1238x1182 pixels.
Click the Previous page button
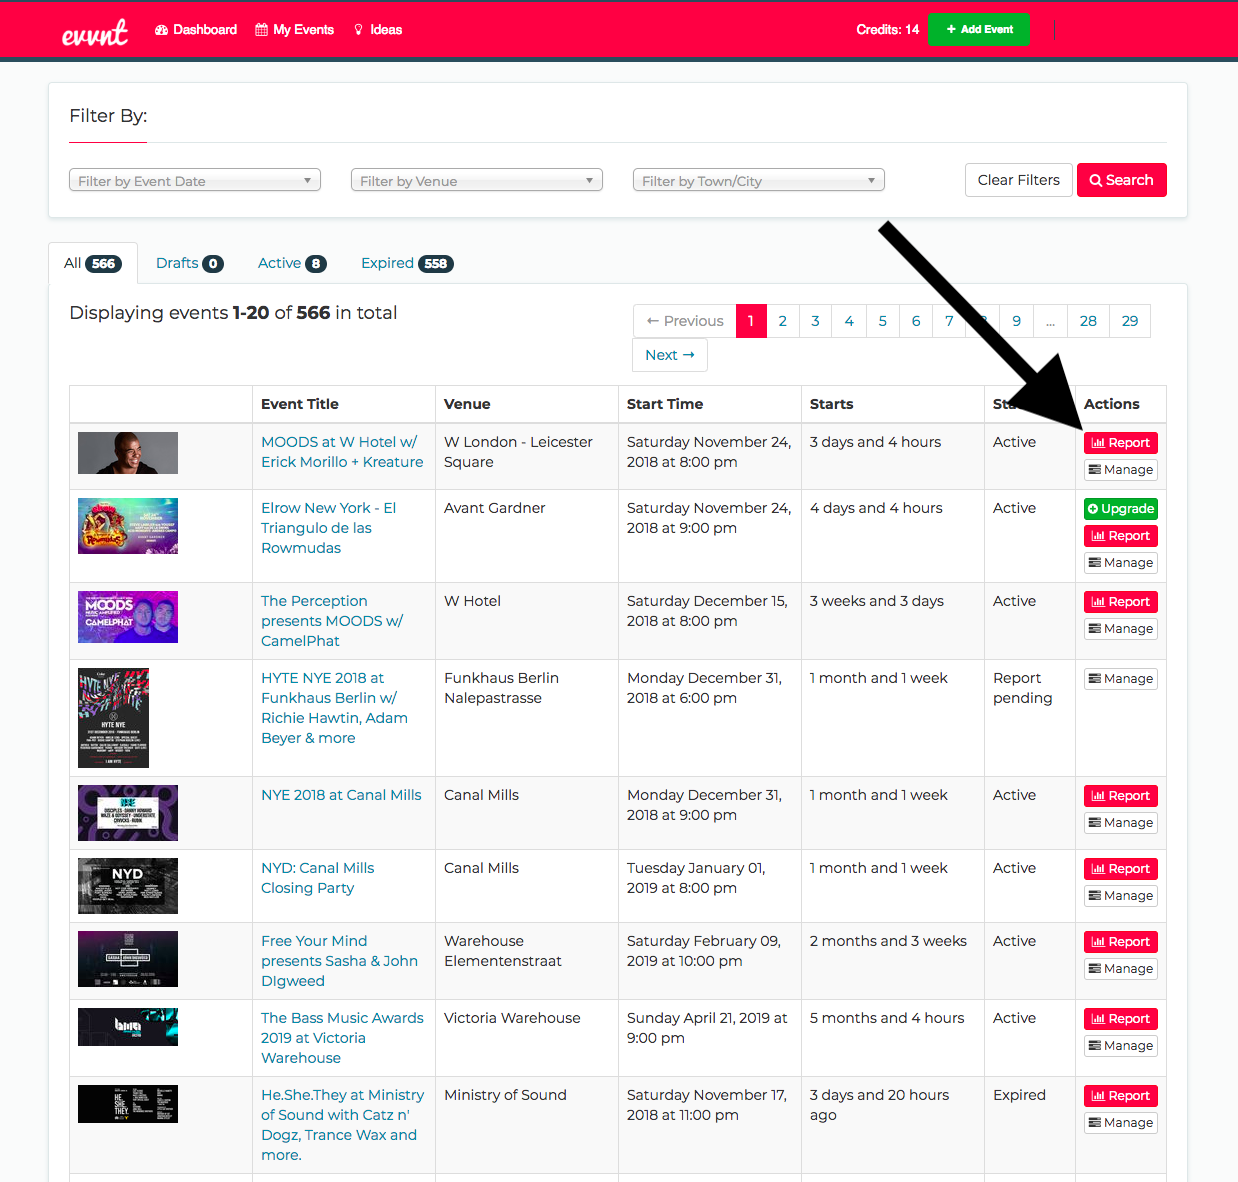click(685, 321)
